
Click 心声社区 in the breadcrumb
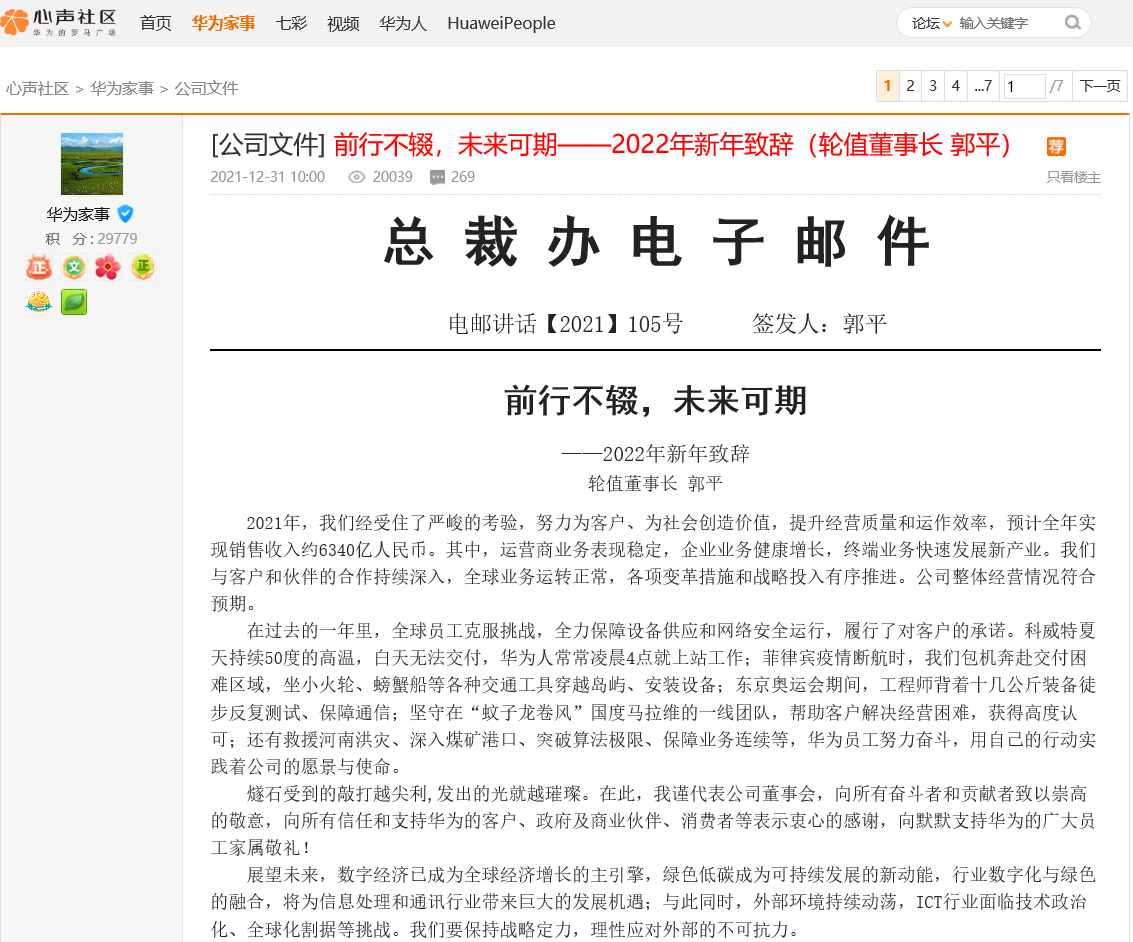pyautogui.click(x=38, y=88)
